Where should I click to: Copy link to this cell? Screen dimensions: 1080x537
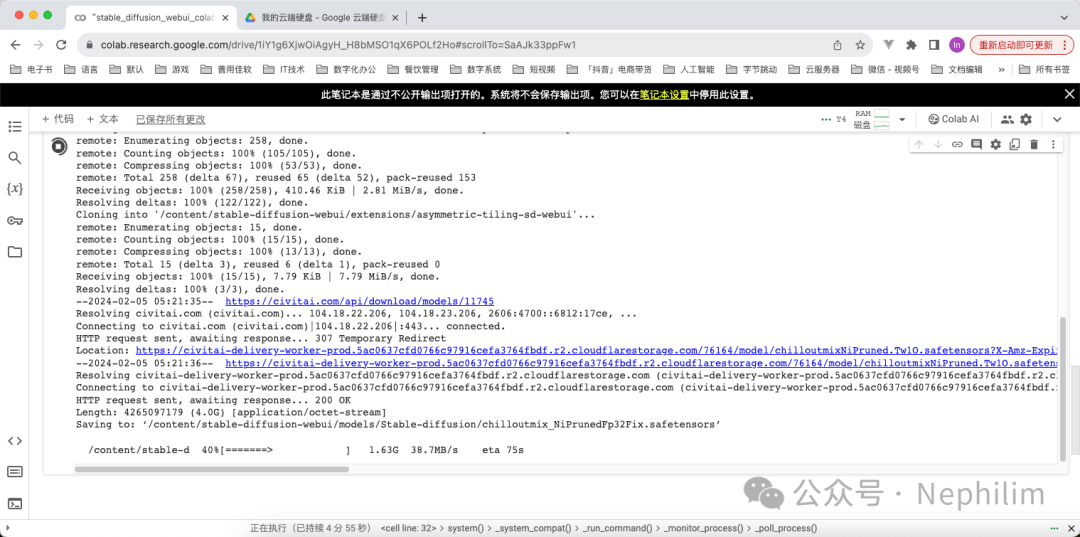[x=957, y=144]
